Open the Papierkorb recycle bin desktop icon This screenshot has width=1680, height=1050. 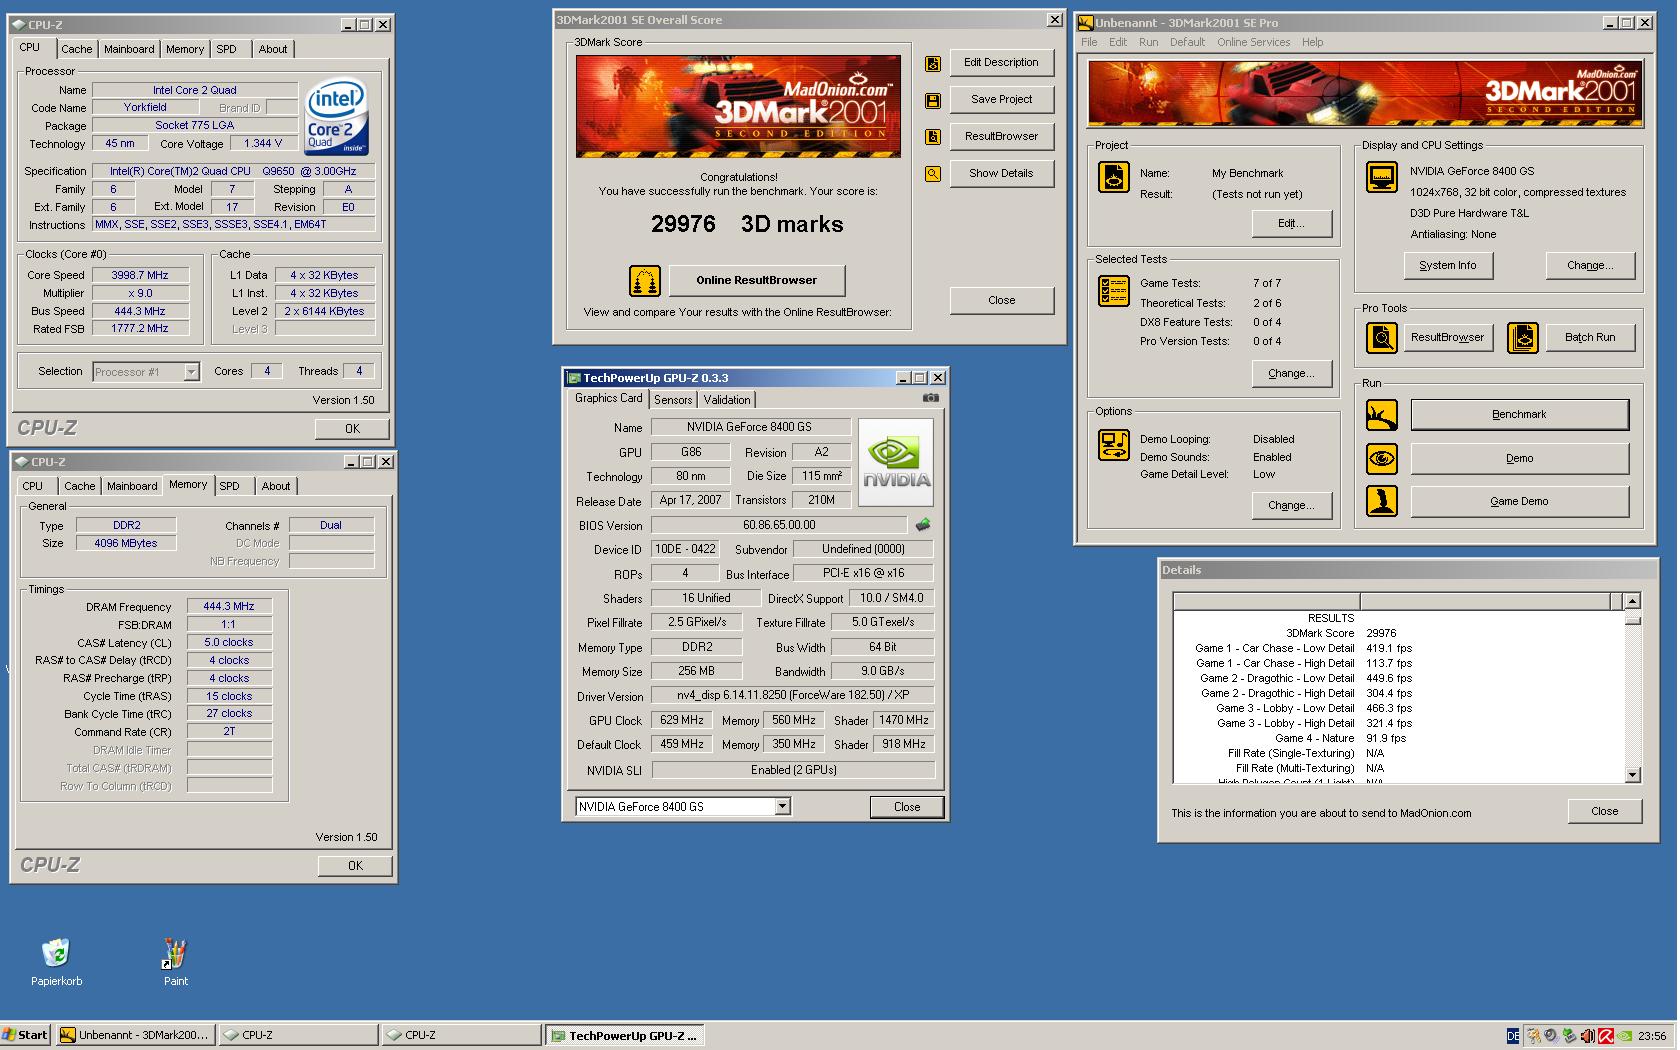(56, 962)
